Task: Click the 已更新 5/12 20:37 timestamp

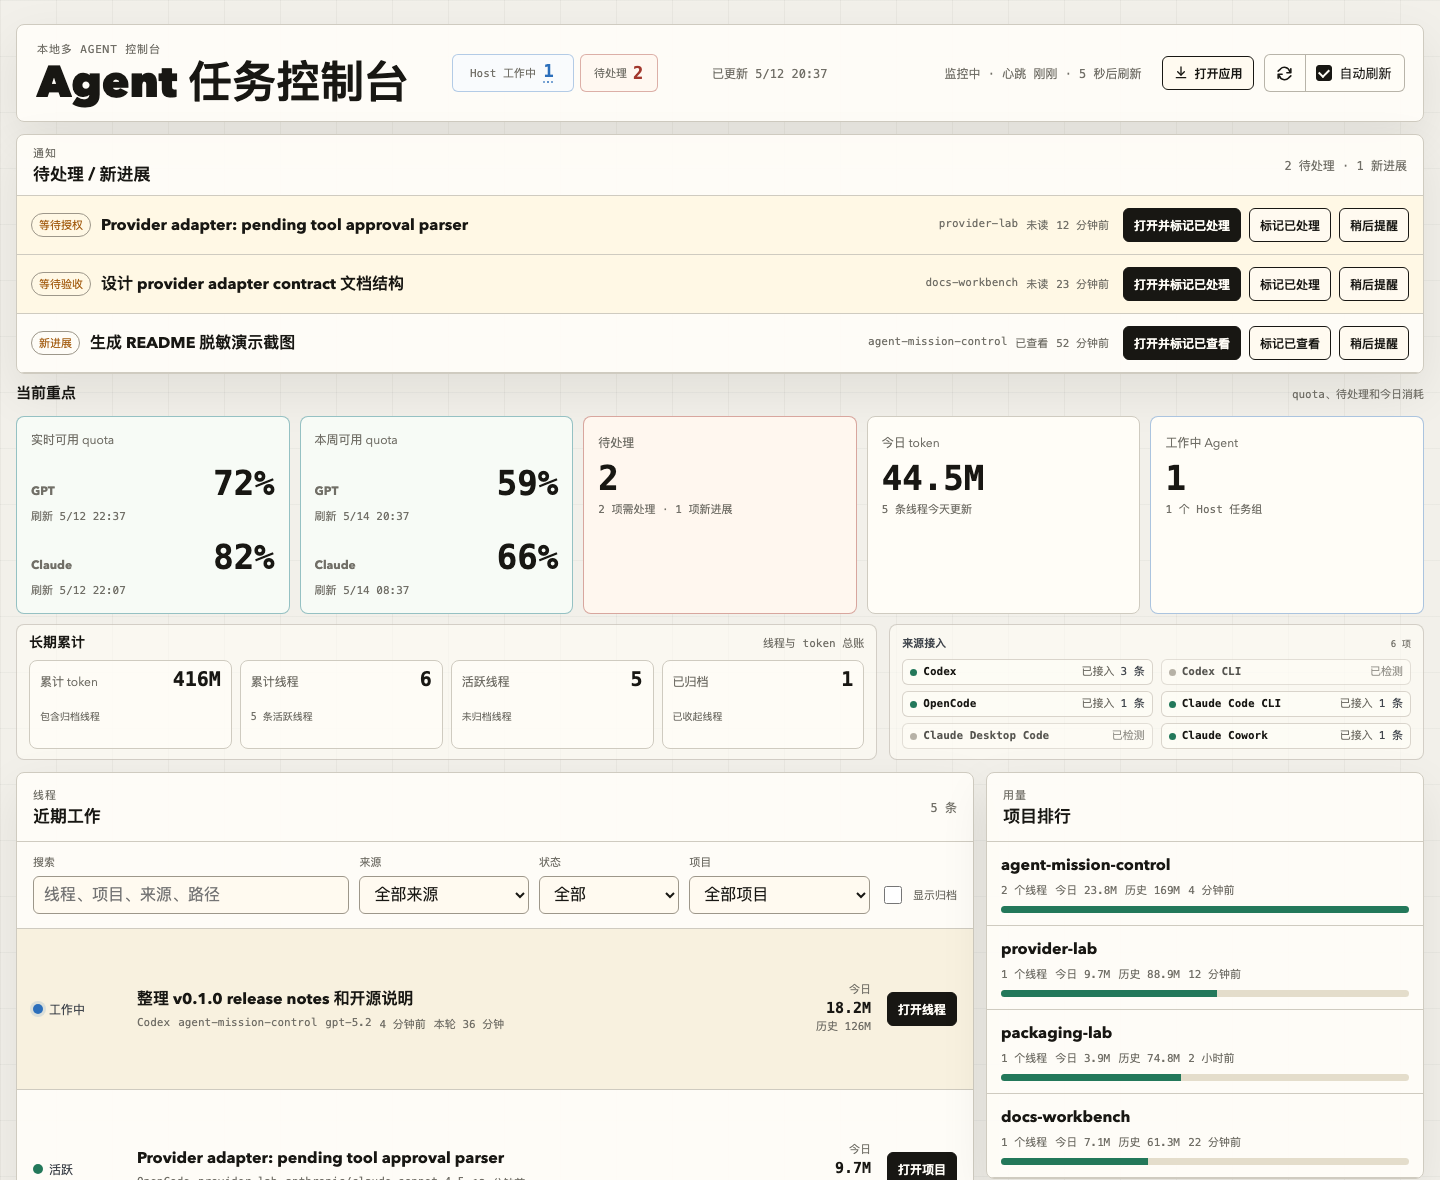Action: tap(769, 74)
